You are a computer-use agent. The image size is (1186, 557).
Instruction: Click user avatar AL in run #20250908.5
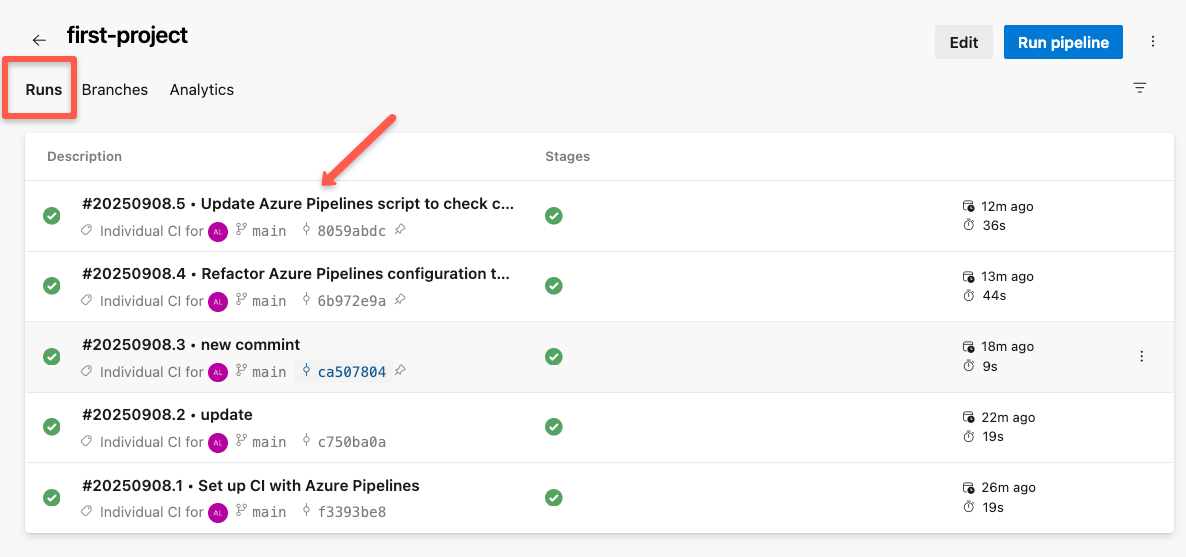point(218,232)
